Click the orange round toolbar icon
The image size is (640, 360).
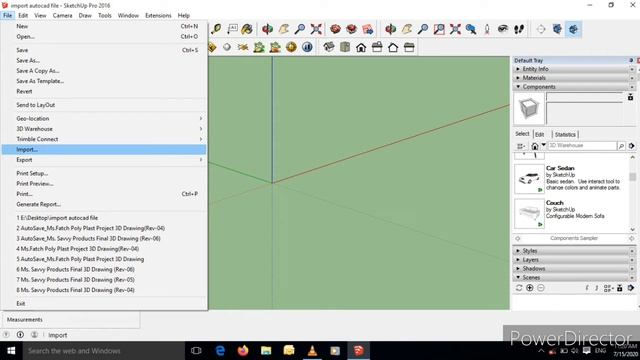coord(291,47)
